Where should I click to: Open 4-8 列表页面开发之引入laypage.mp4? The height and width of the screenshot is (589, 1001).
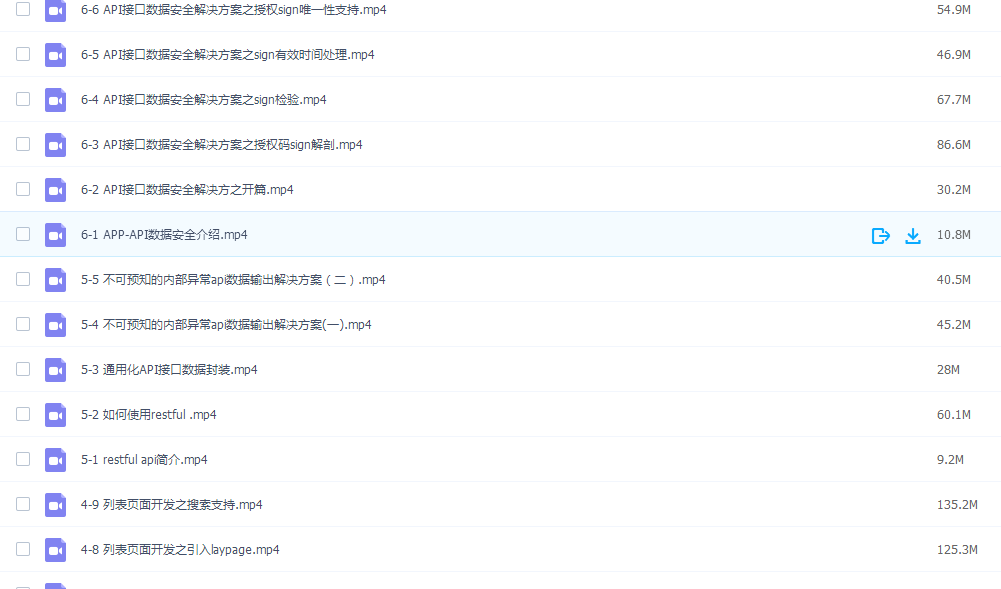pos(180,549)
